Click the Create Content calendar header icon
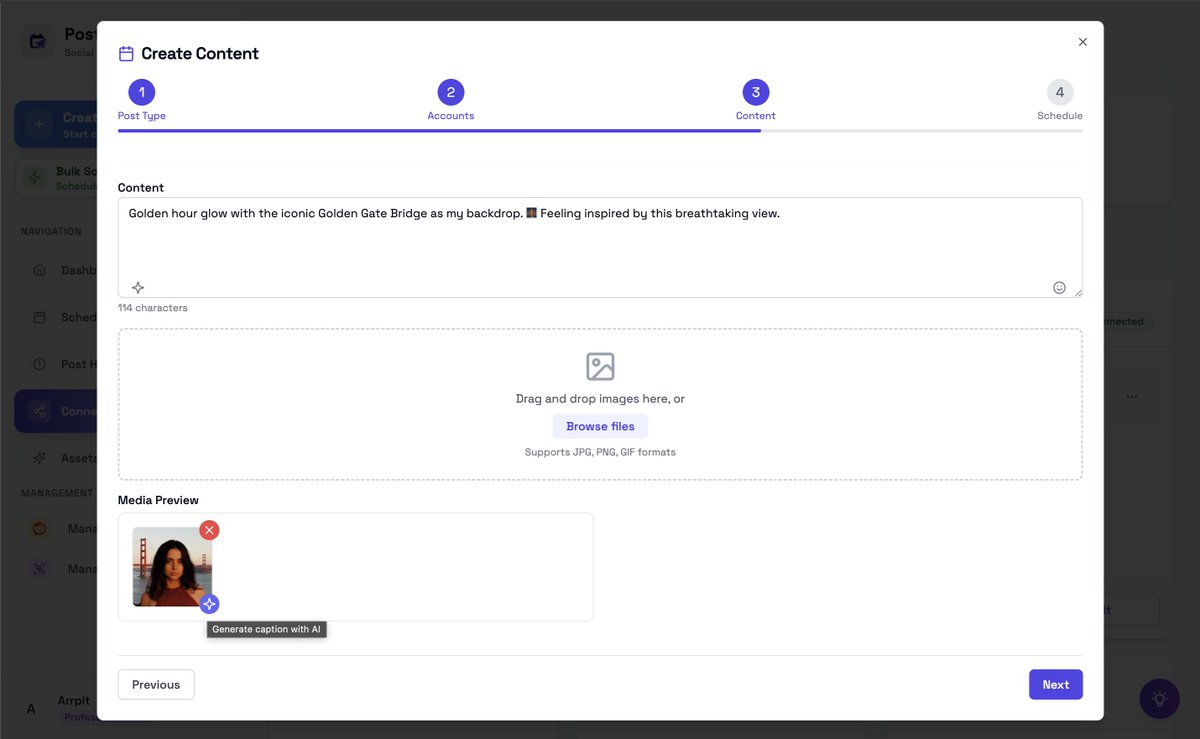Image resolution: width=1200 pixels, height=739 pixels. pos(124,52)
